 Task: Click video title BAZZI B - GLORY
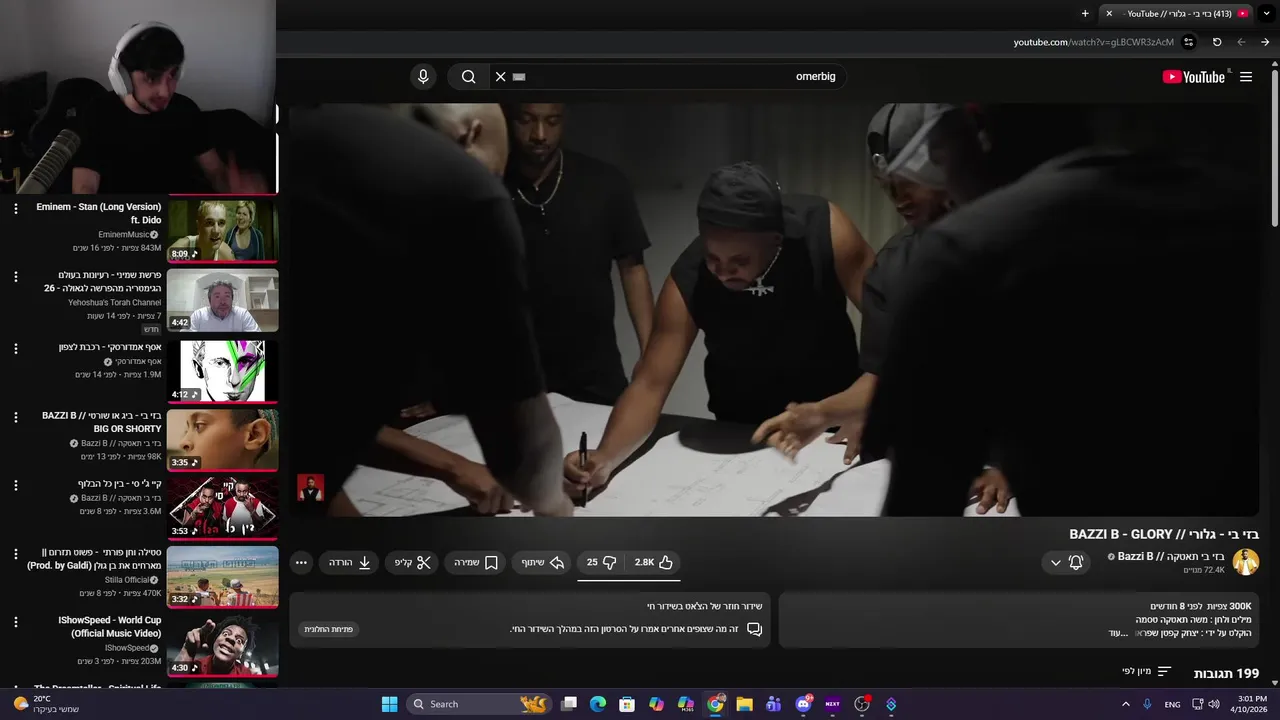point(1164,535)
